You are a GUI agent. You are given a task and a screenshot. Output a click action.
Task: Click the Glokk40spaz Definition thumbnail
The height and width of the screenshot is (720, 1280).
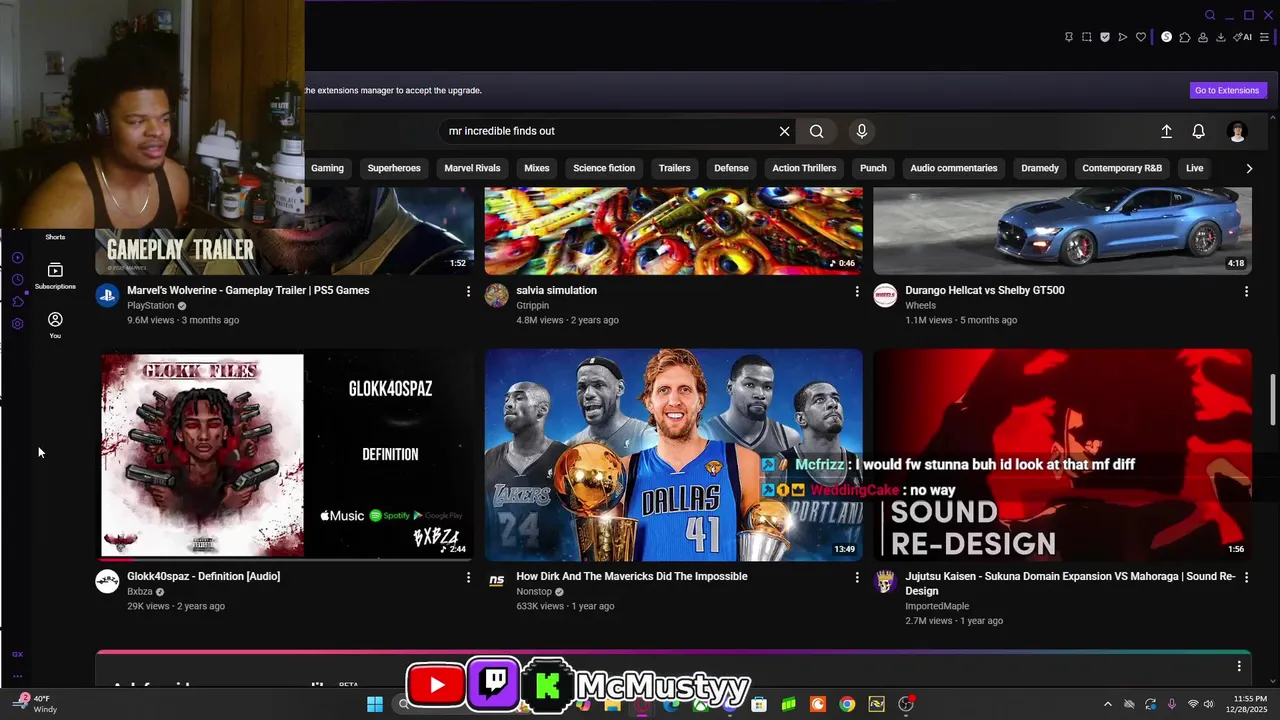[x=284, y=455]
